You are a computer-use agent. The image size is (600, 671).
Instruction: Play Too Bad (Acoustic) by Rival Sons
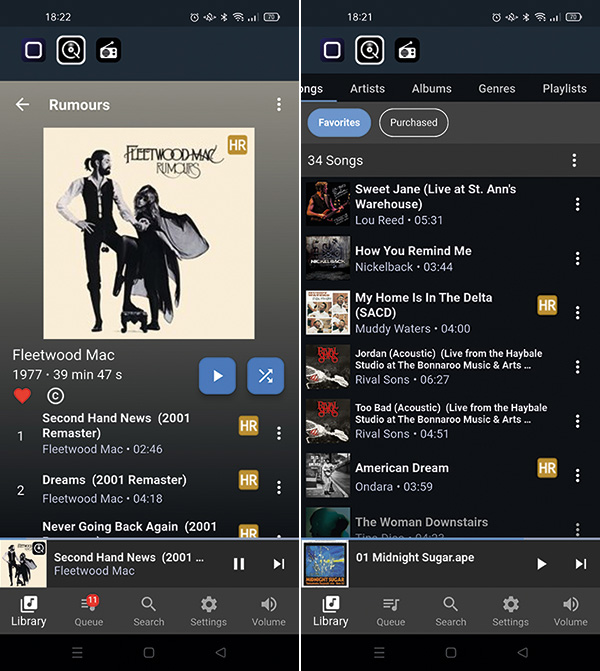(451, 421)
